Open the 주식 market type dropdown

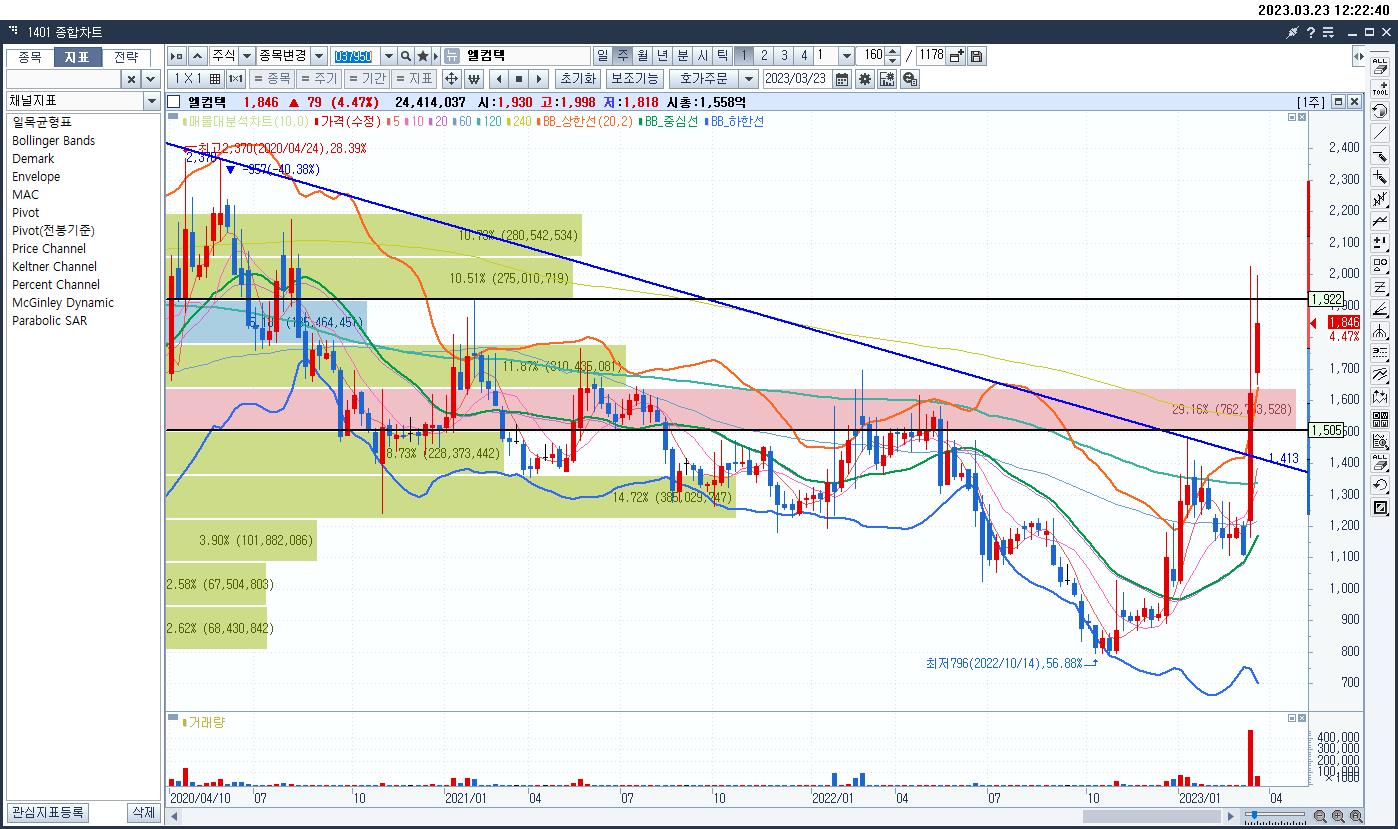246,56
